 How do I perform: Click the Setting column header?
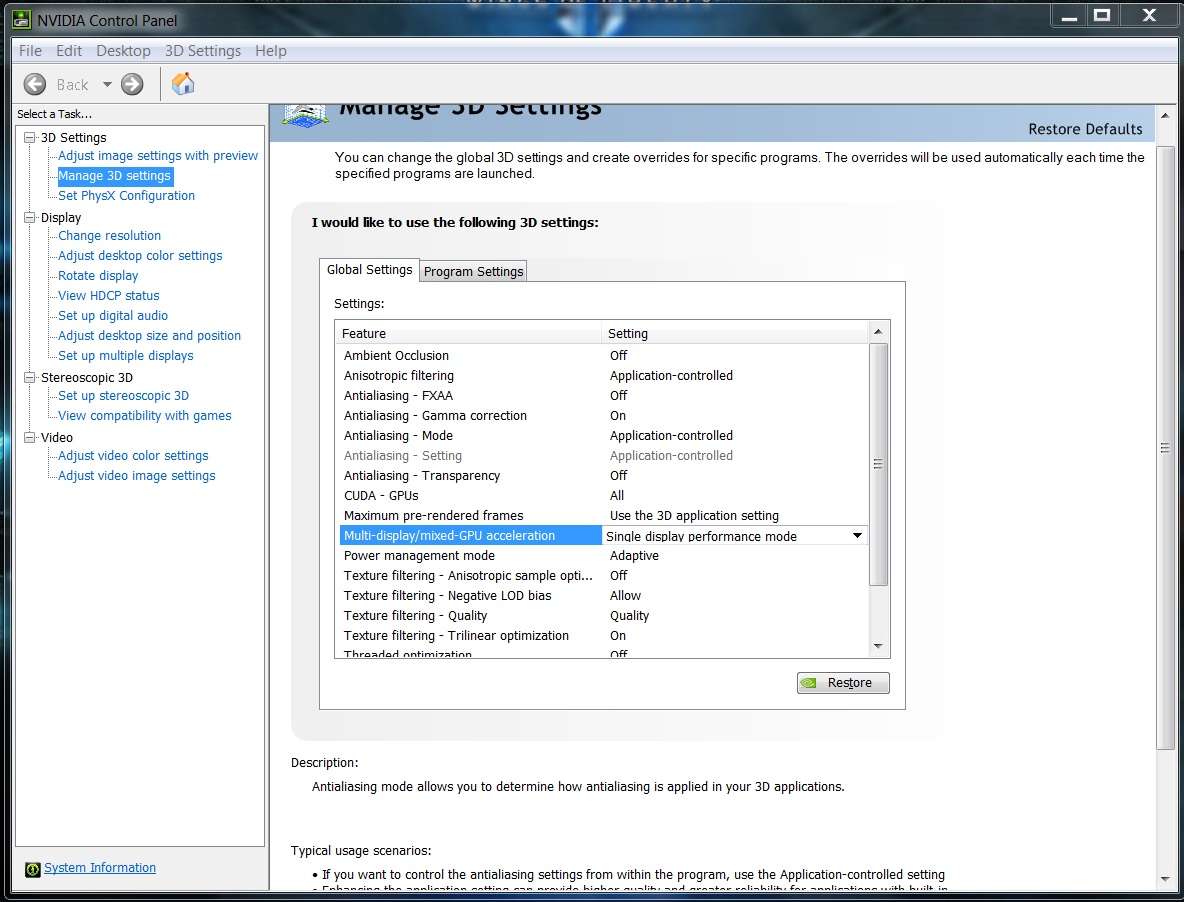735,333
